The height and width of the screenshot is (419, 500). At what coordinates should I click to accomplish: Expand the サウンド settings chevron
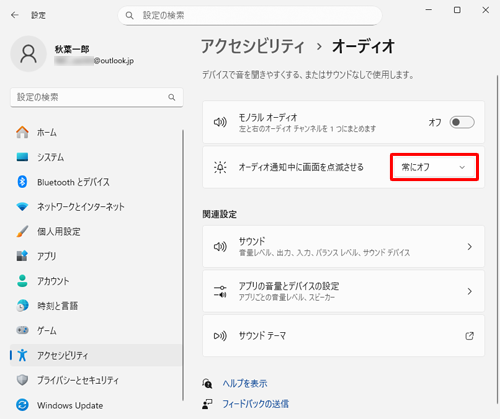(x=470, y=247)
